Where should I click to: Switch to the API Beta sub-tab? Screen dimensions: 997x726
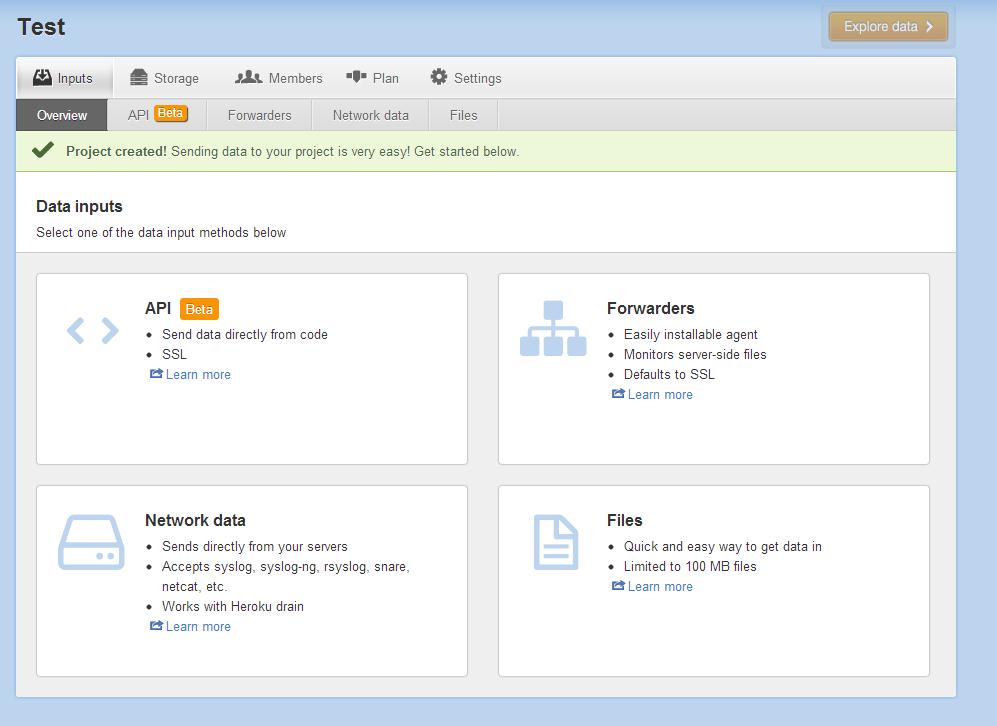click(157, 115)
